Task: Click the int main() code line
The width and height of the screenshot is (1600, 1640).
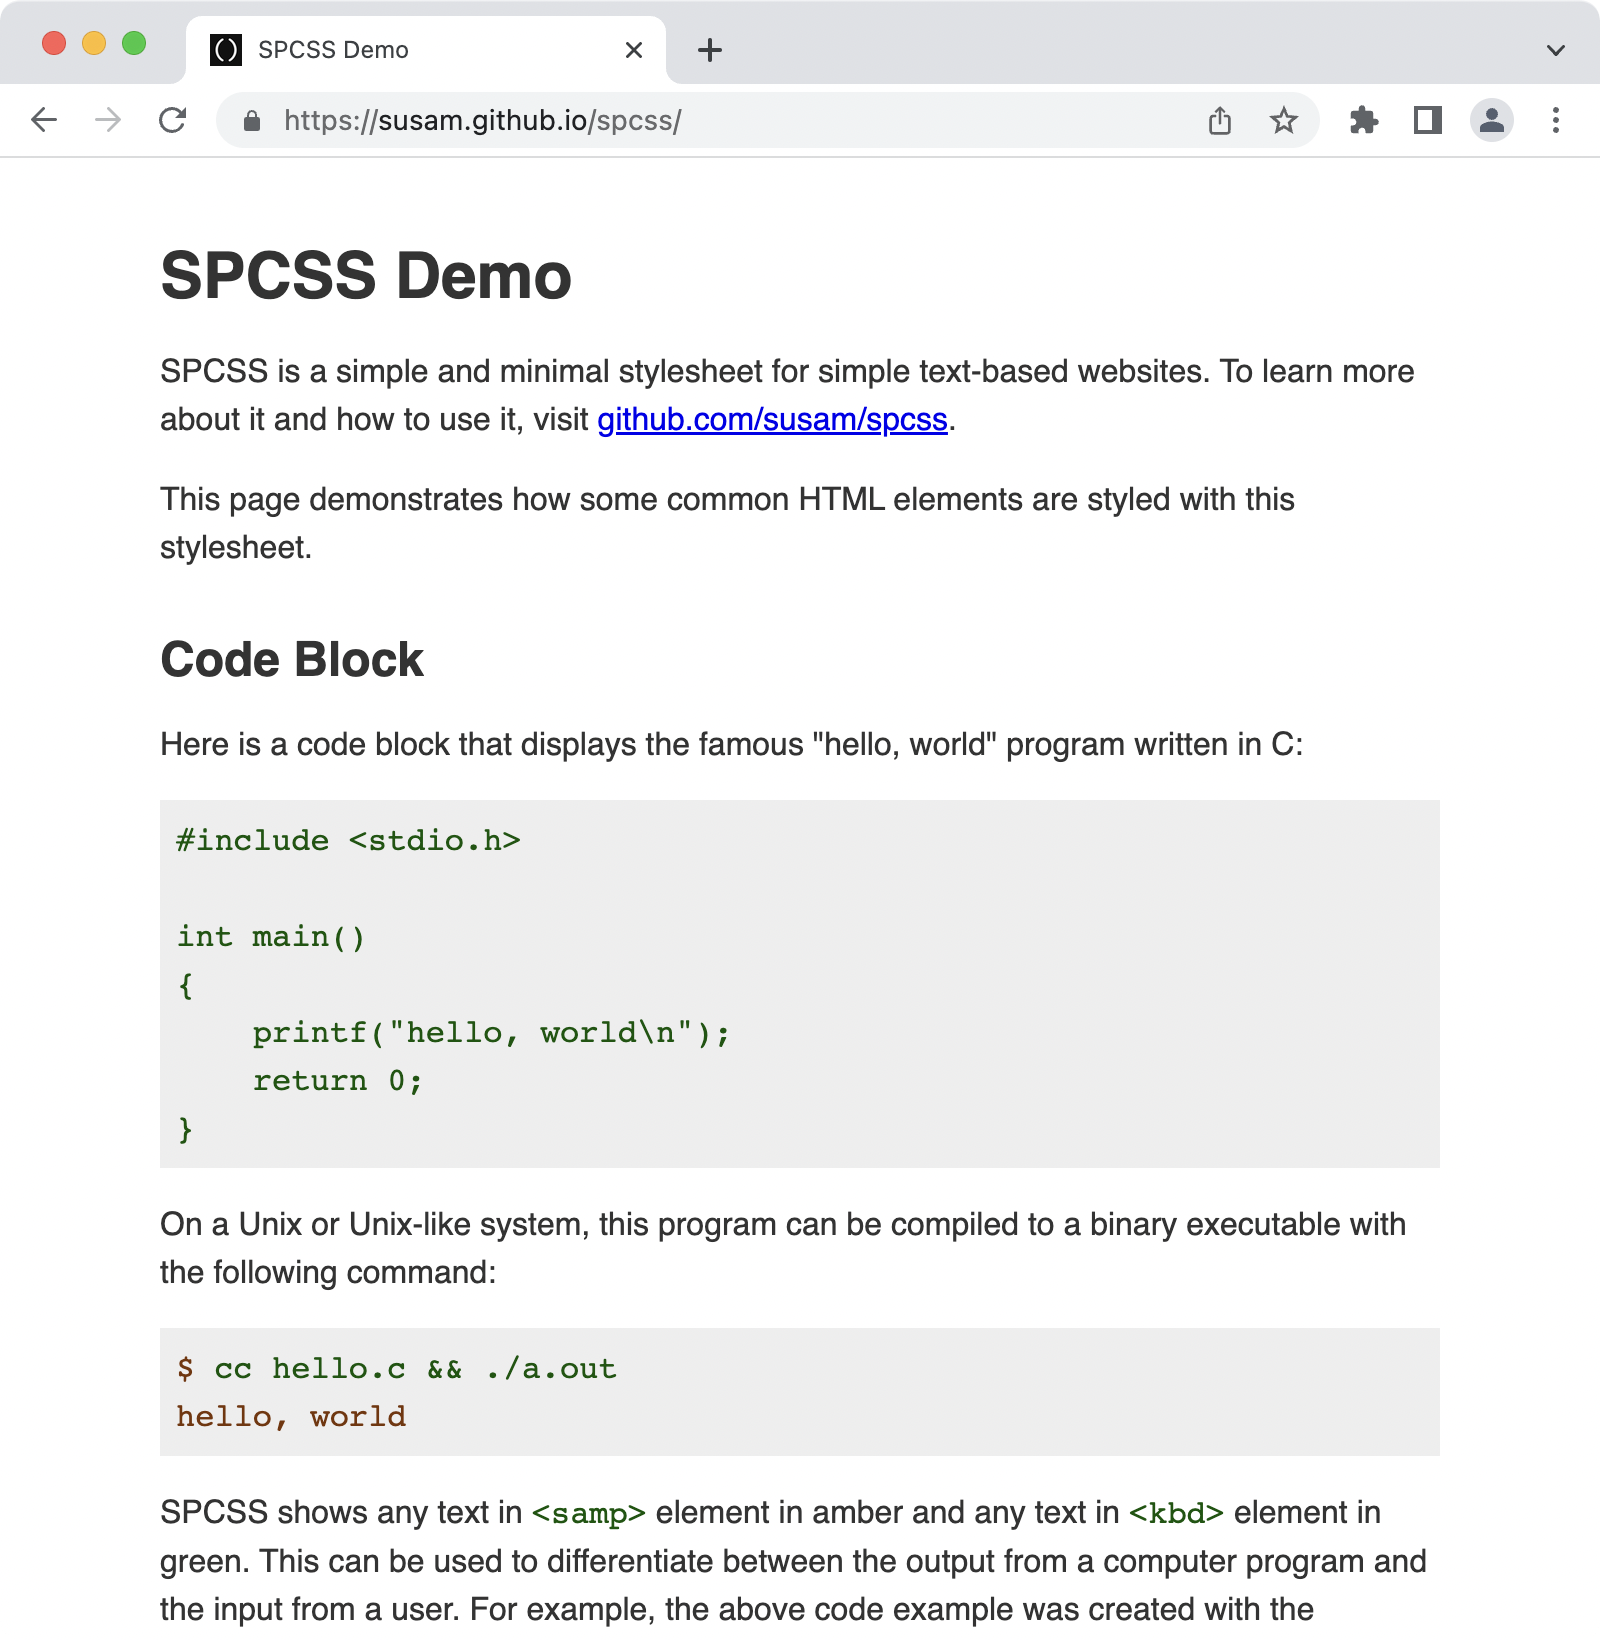Action: click(271, 937)
